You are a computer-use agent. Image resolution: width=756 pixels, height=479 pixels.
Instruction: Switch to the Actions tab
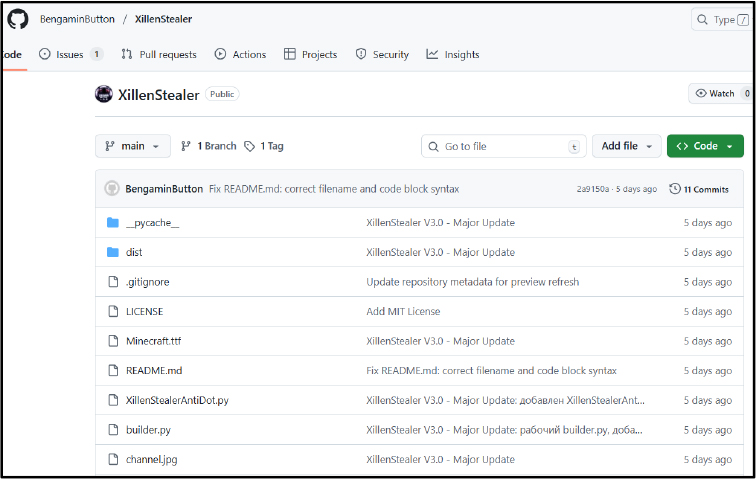point(240,55)
